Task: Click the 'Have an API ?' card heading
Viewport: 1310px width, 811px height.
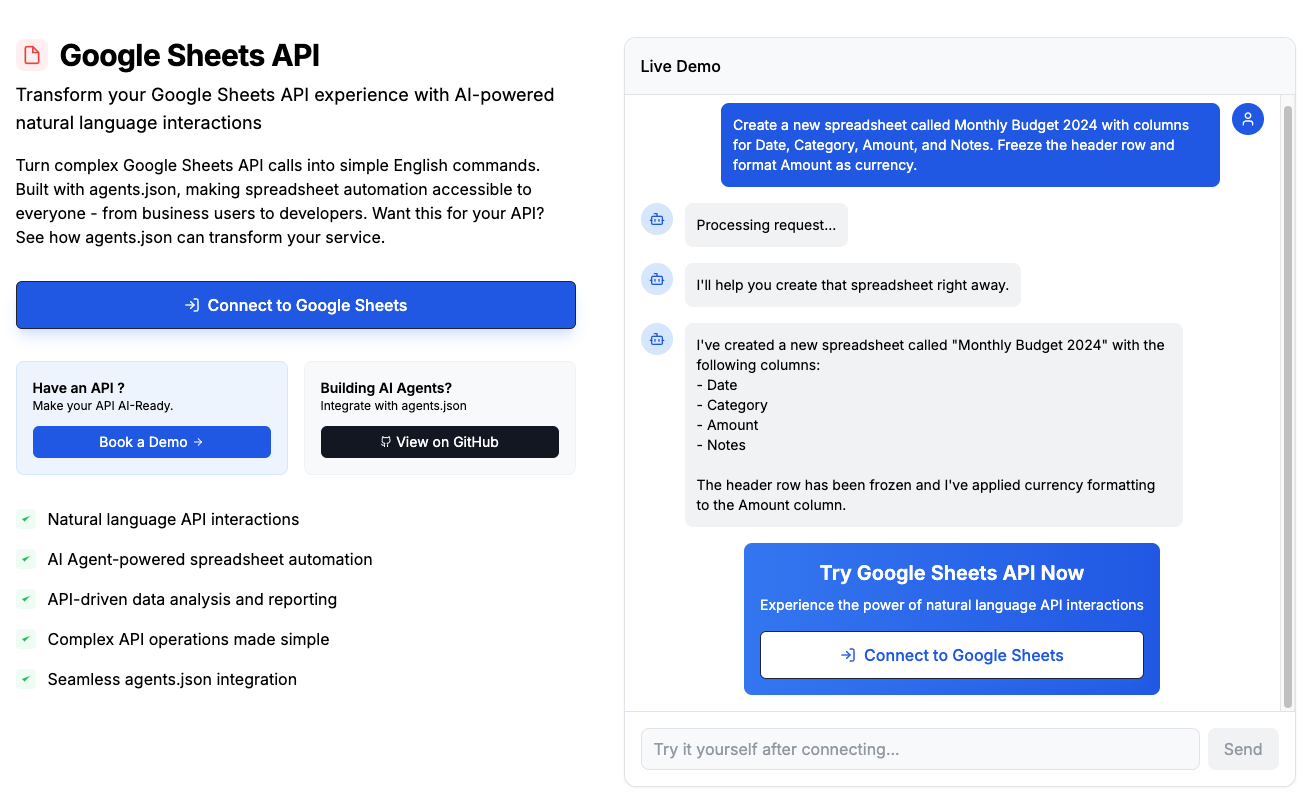Action: 79,388
